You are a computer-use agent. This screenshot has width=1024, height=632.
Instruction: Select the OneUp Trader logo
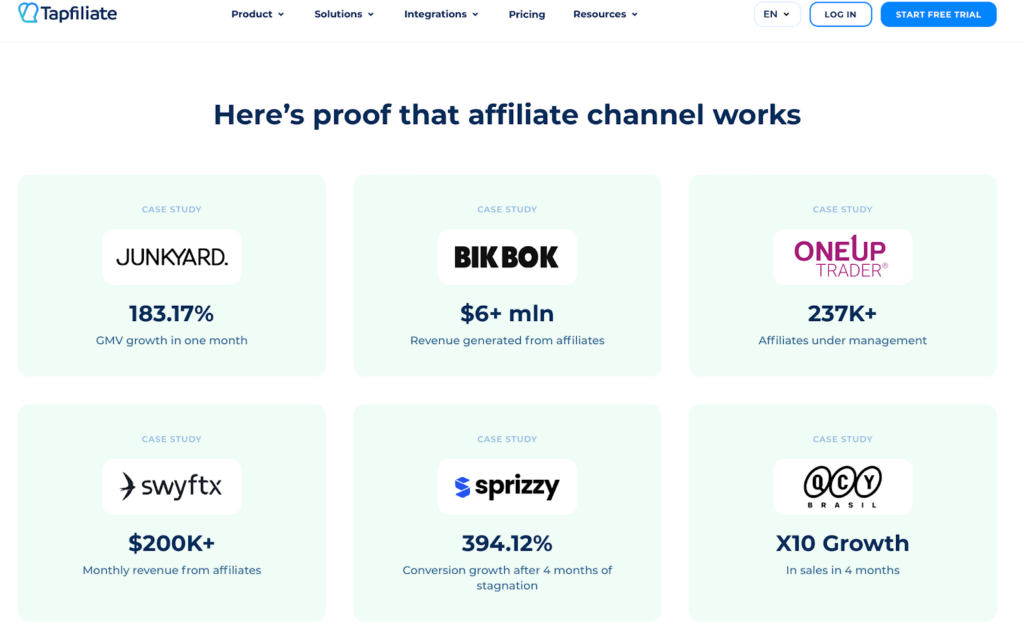click(x=842, y=257)
